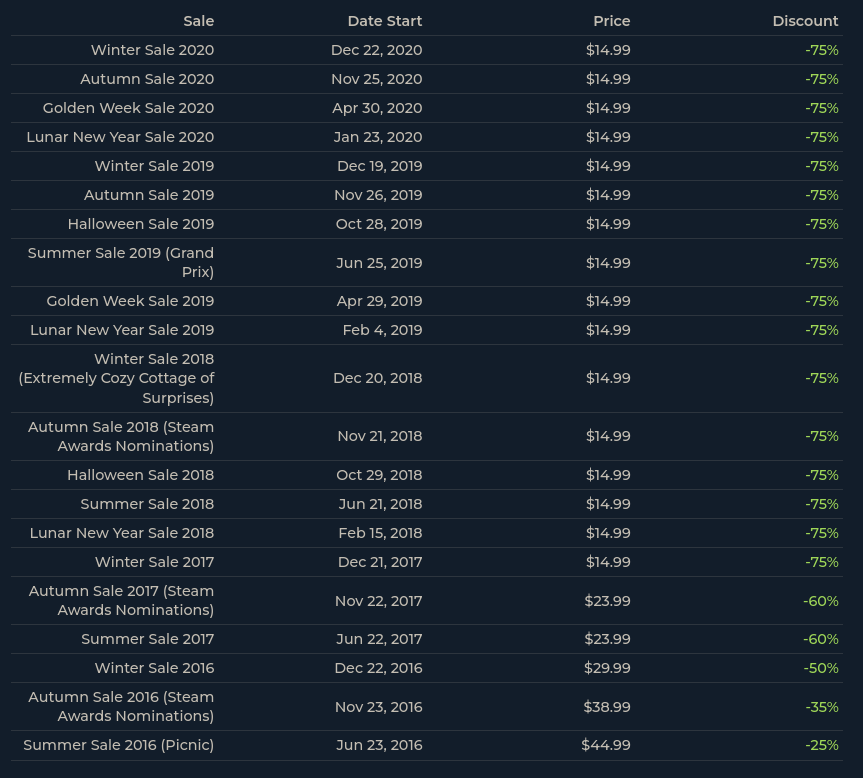Click the date Nov 21, 2018
Image resolution: width=863 pixels, height=778 pixels.
(x=380, y=436)
